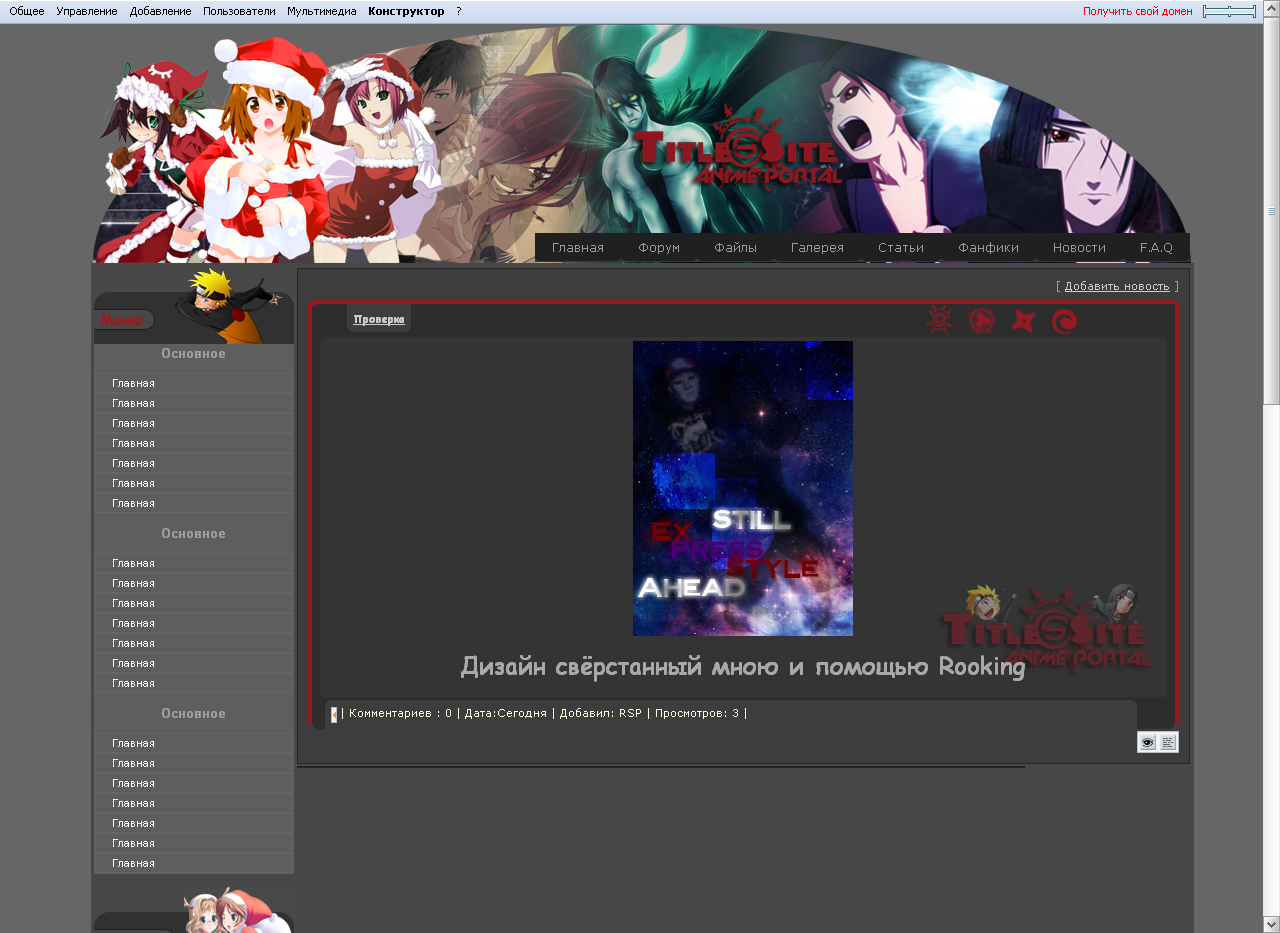This screenshot has width=1280, height=933.
Task: Click the Добавить новость link
Action: pyautogui.click(x=1117, y=286)
